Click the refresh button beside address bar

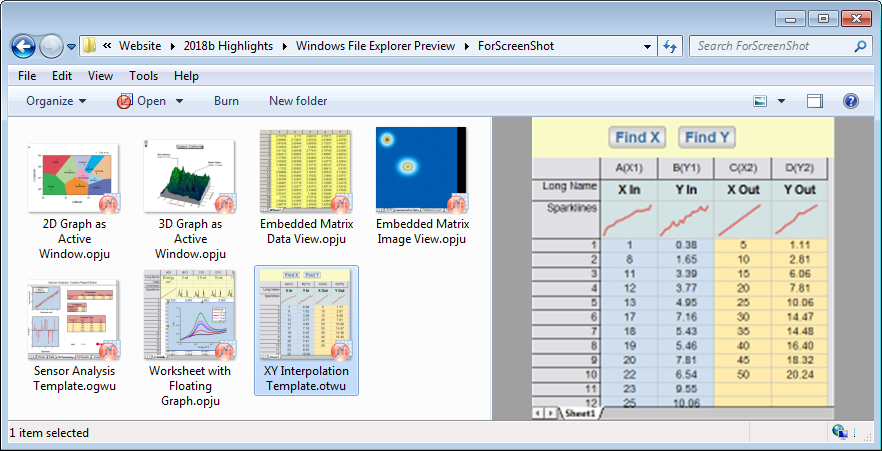(670, 46)
